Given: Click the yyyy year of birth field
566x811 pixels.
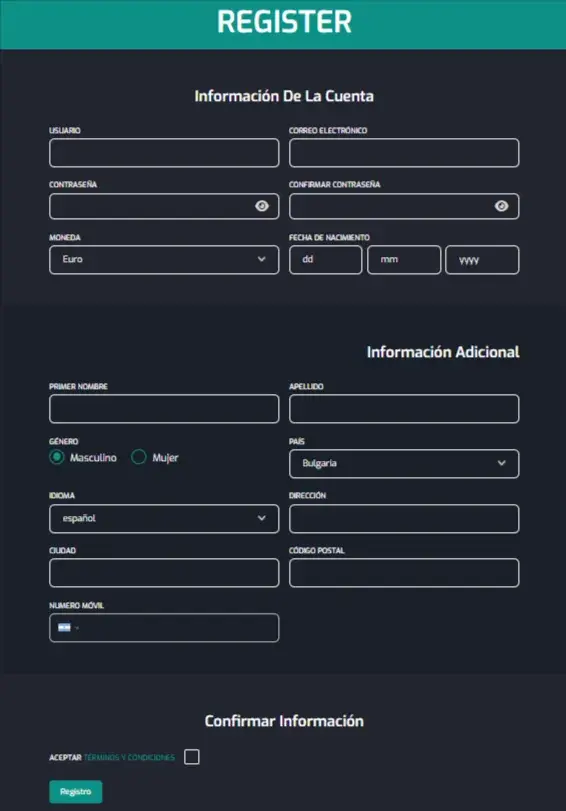Looking at the screenshot, I should (482, 260).
